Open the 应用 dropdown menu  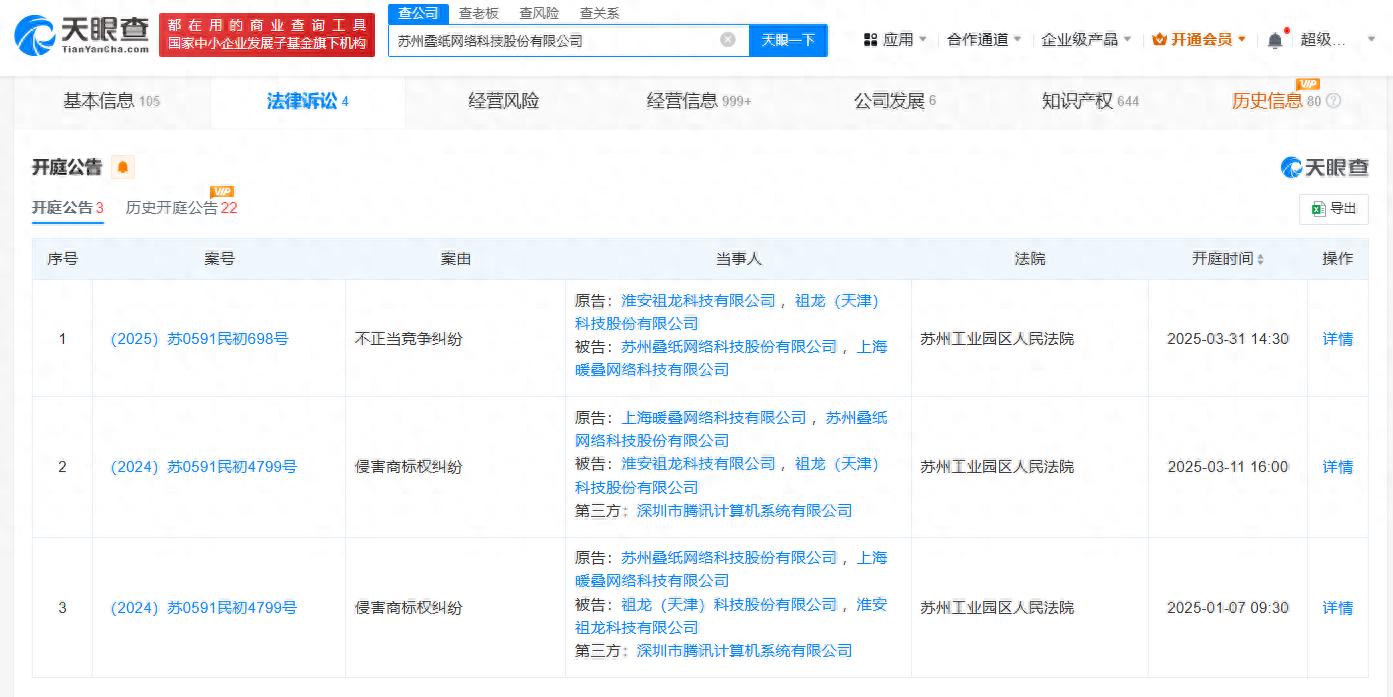895,40
